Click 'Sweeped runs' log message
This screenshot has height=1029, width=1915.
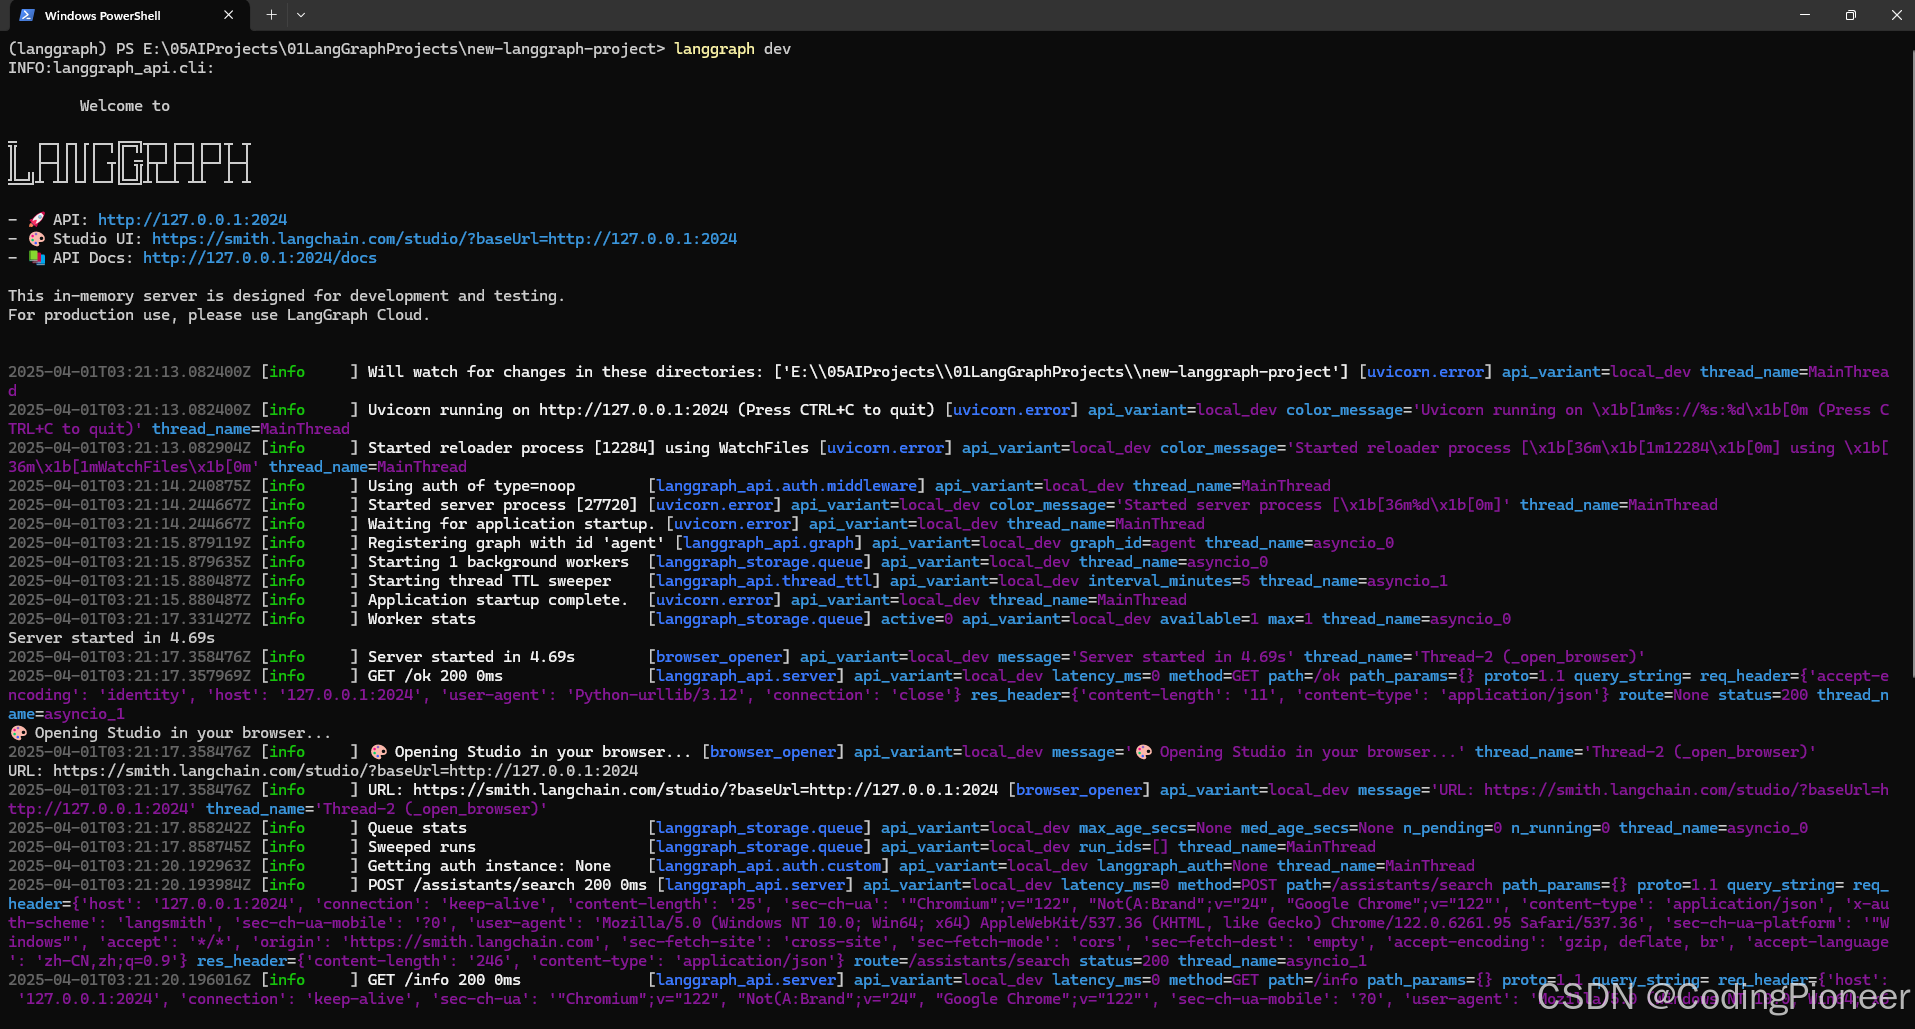(421, 847)
